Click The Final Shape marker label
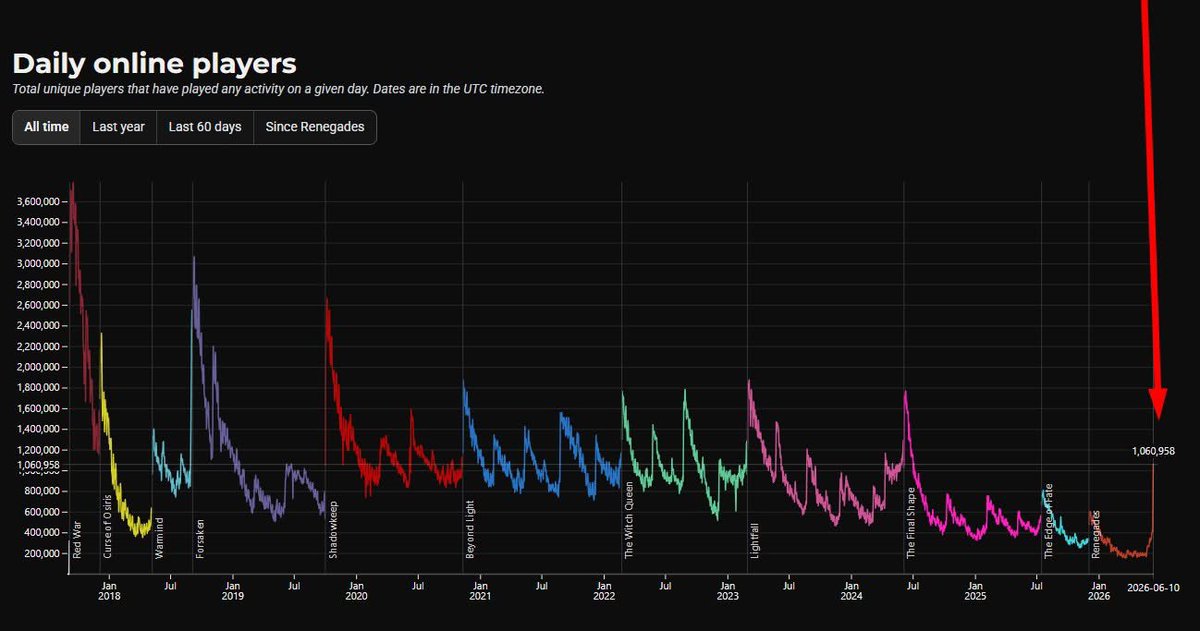Image resolution: width=1200 pixels, height=631 pixels. pyautogui.click(x=911, y=522)
